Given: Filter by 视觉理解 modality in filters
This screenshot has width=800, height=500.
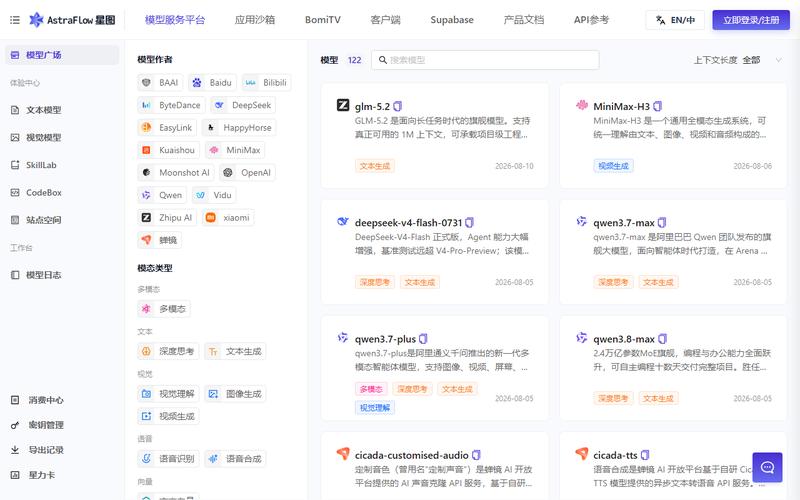Looking at the screenshot, I should 168,394.
